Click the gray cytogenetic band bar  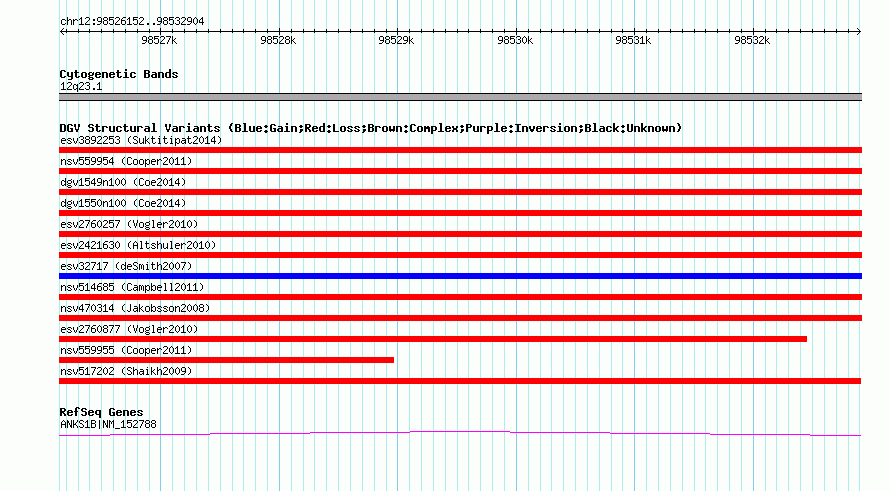(x=460, y=97)
